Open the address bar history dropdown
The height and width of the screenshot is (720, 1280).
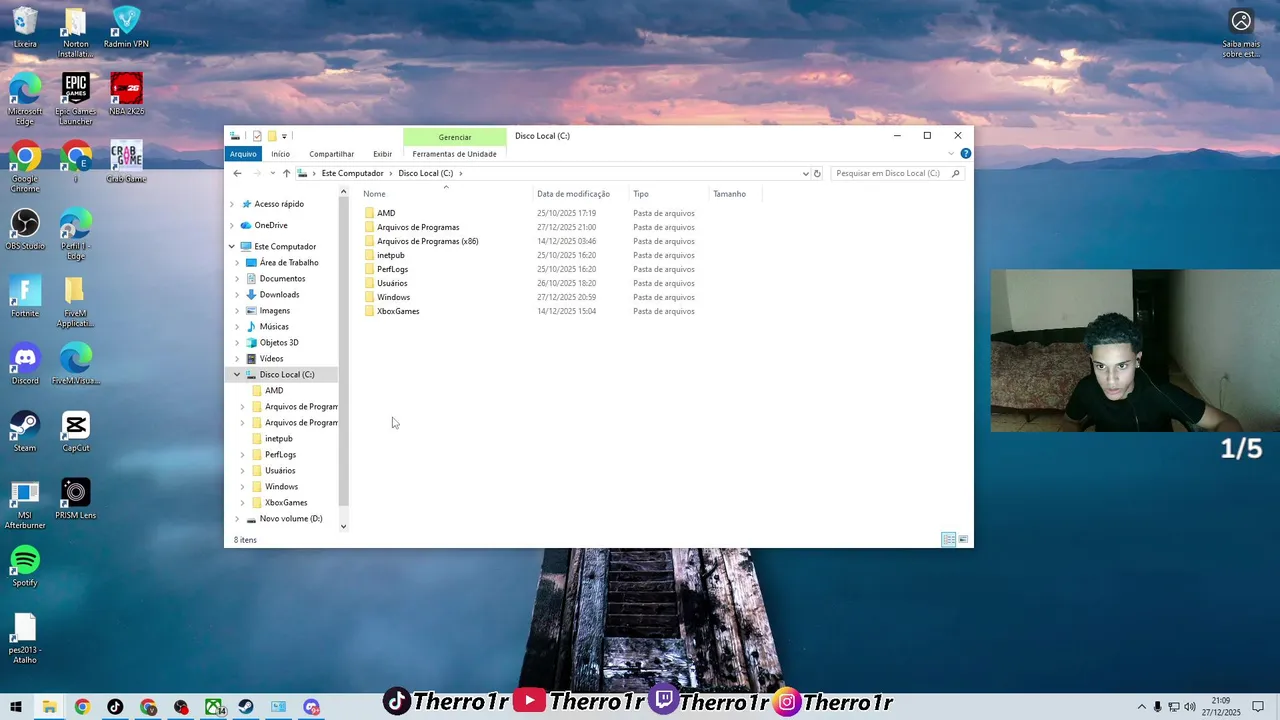point(806,173)
